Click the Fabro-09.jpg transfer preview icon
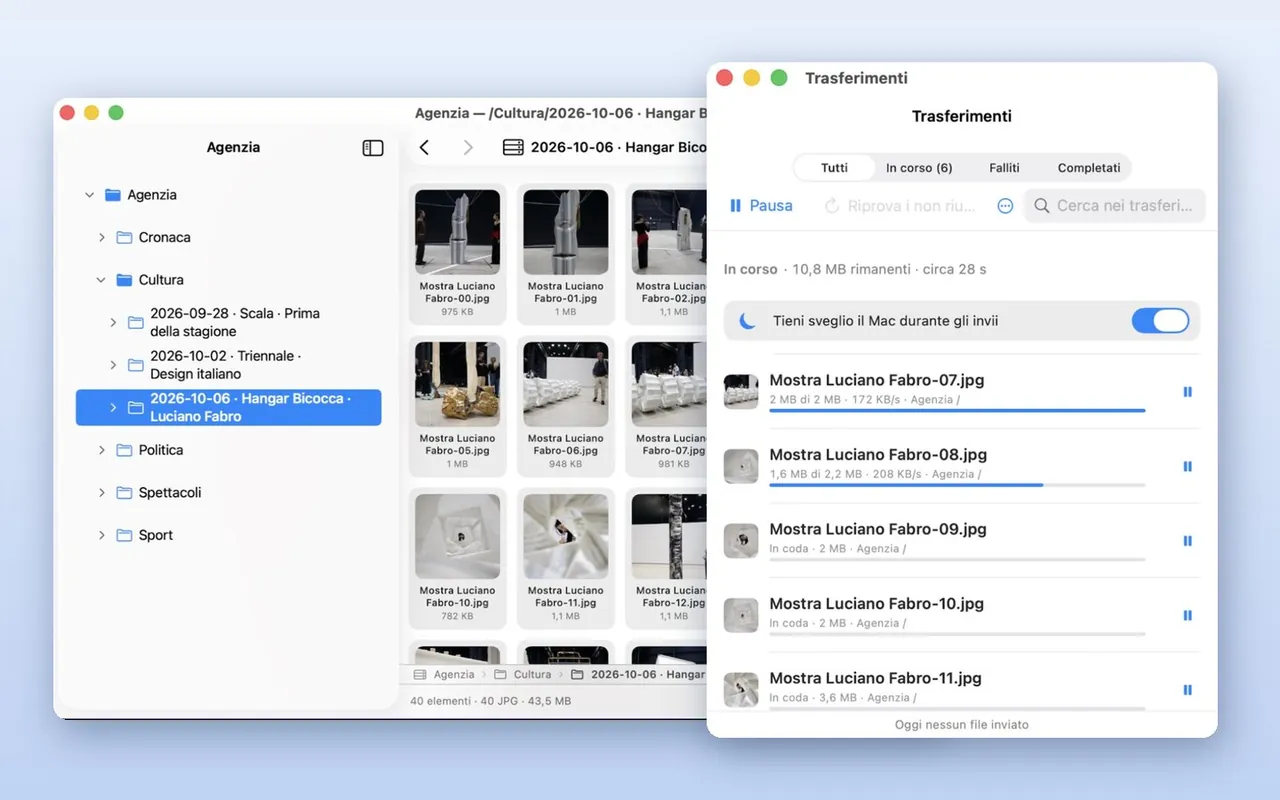 pyautogui.click(x=741, y=541)
